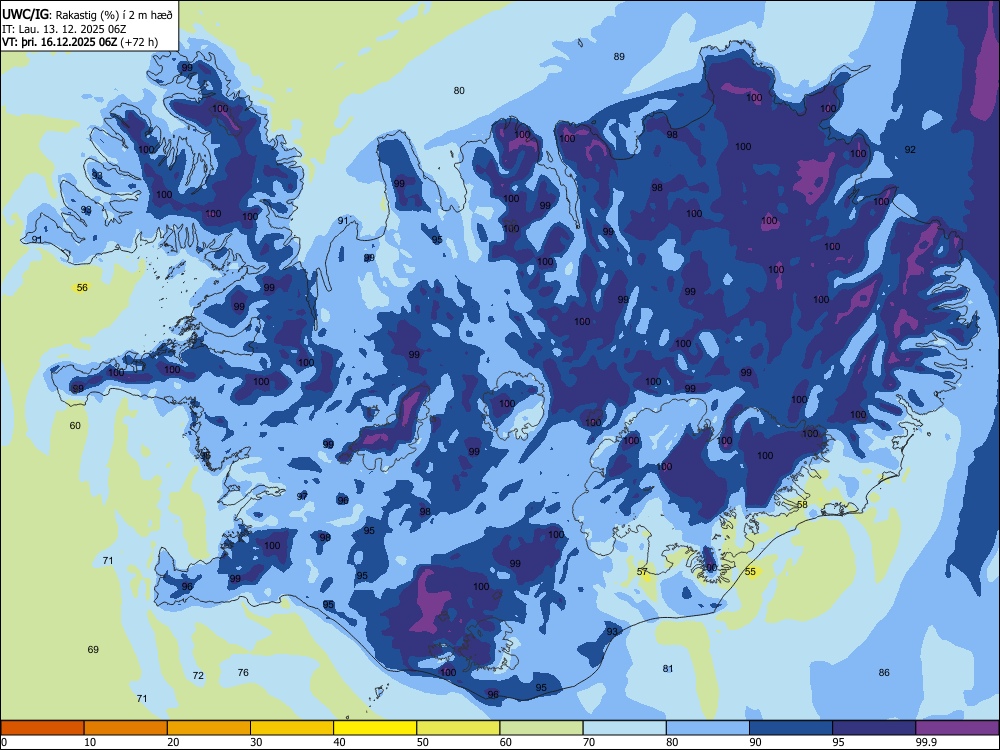This screenshot has height=750, width=1000.
Task: Click the valid time 'VT: þri. 16.12.2025 06Z (+72 h)'
Action: pyautogui.click(x=80, y=42)
